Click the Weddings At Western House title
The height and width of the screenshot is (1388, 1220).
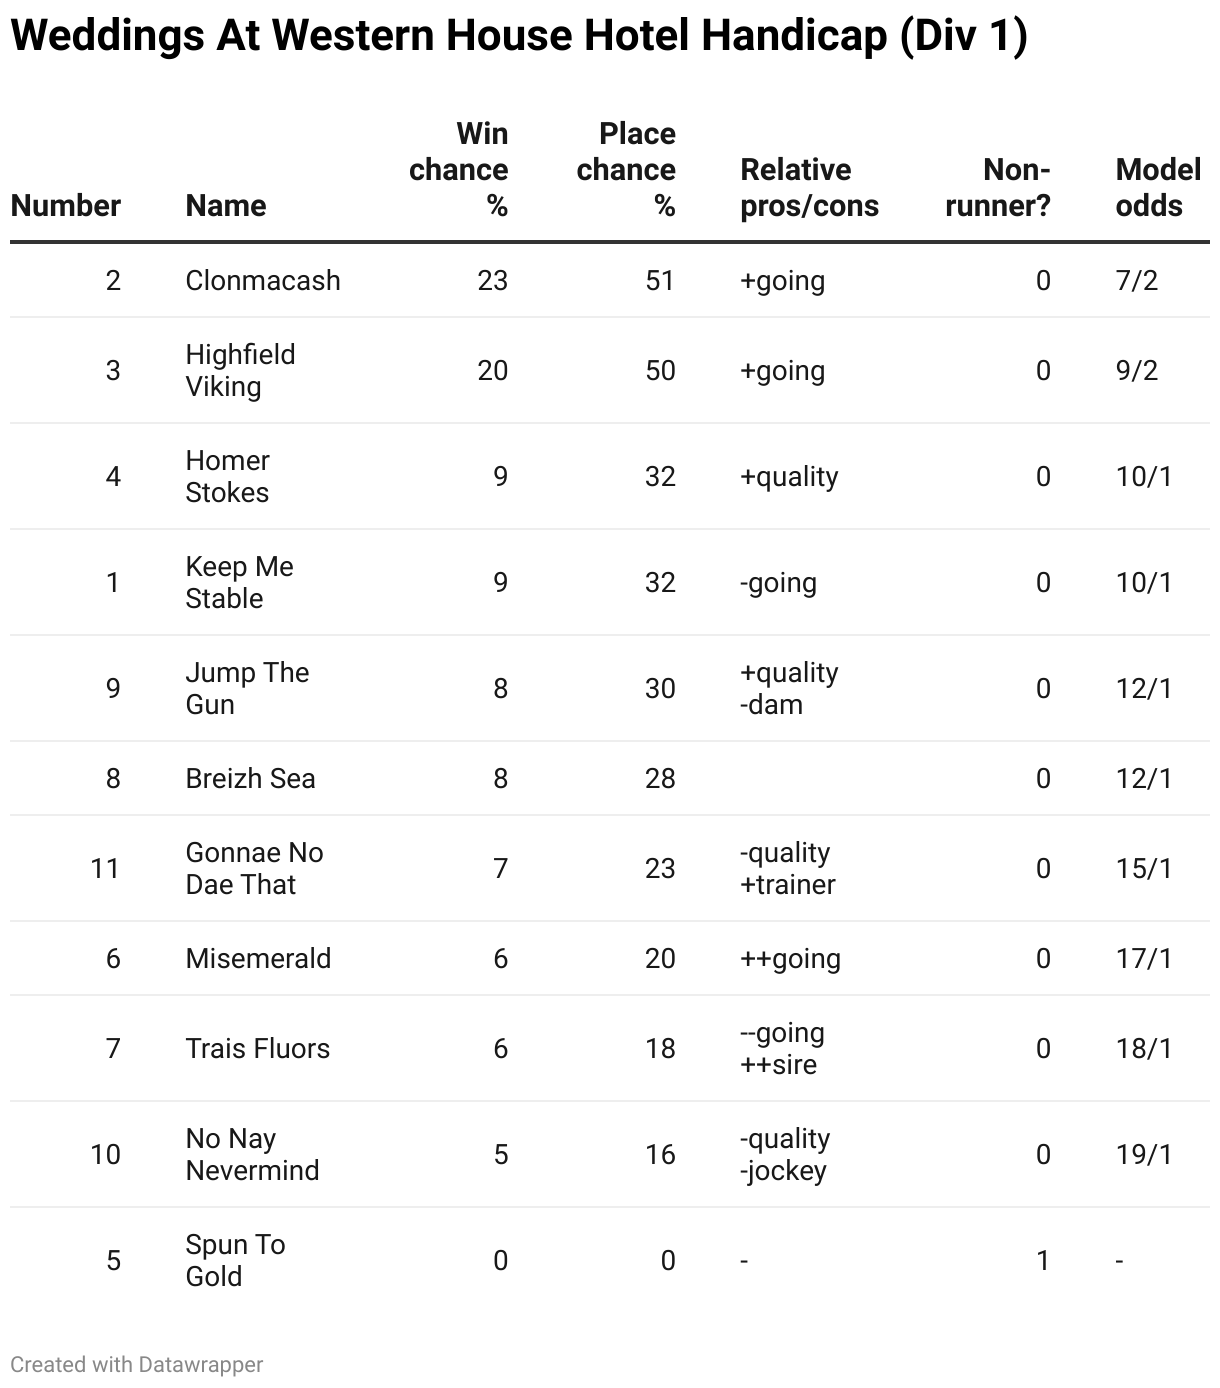519,36
